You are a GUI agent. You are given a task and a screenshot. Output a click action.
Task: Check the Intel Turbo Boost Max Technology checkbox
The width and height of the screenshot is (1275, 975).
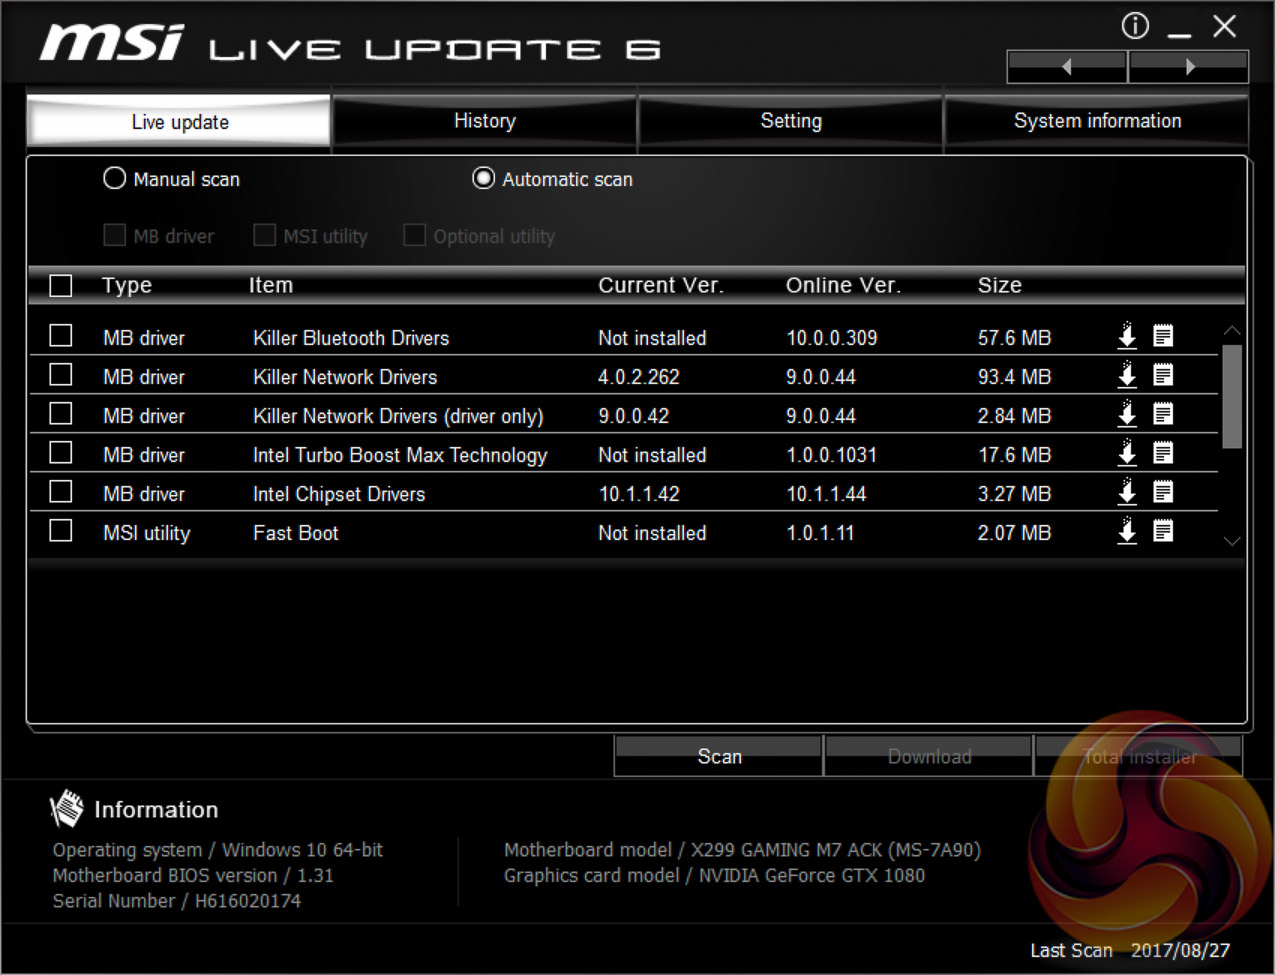(61, 452)
